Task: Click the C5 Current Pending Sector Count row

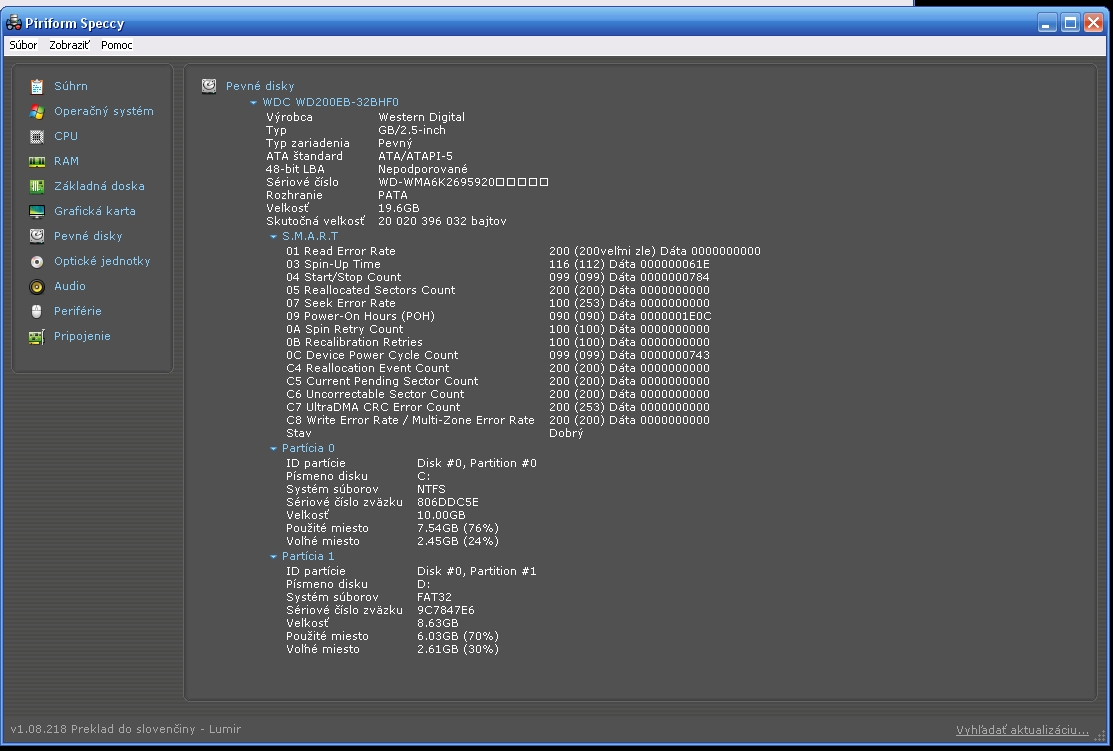Action: 498,381
